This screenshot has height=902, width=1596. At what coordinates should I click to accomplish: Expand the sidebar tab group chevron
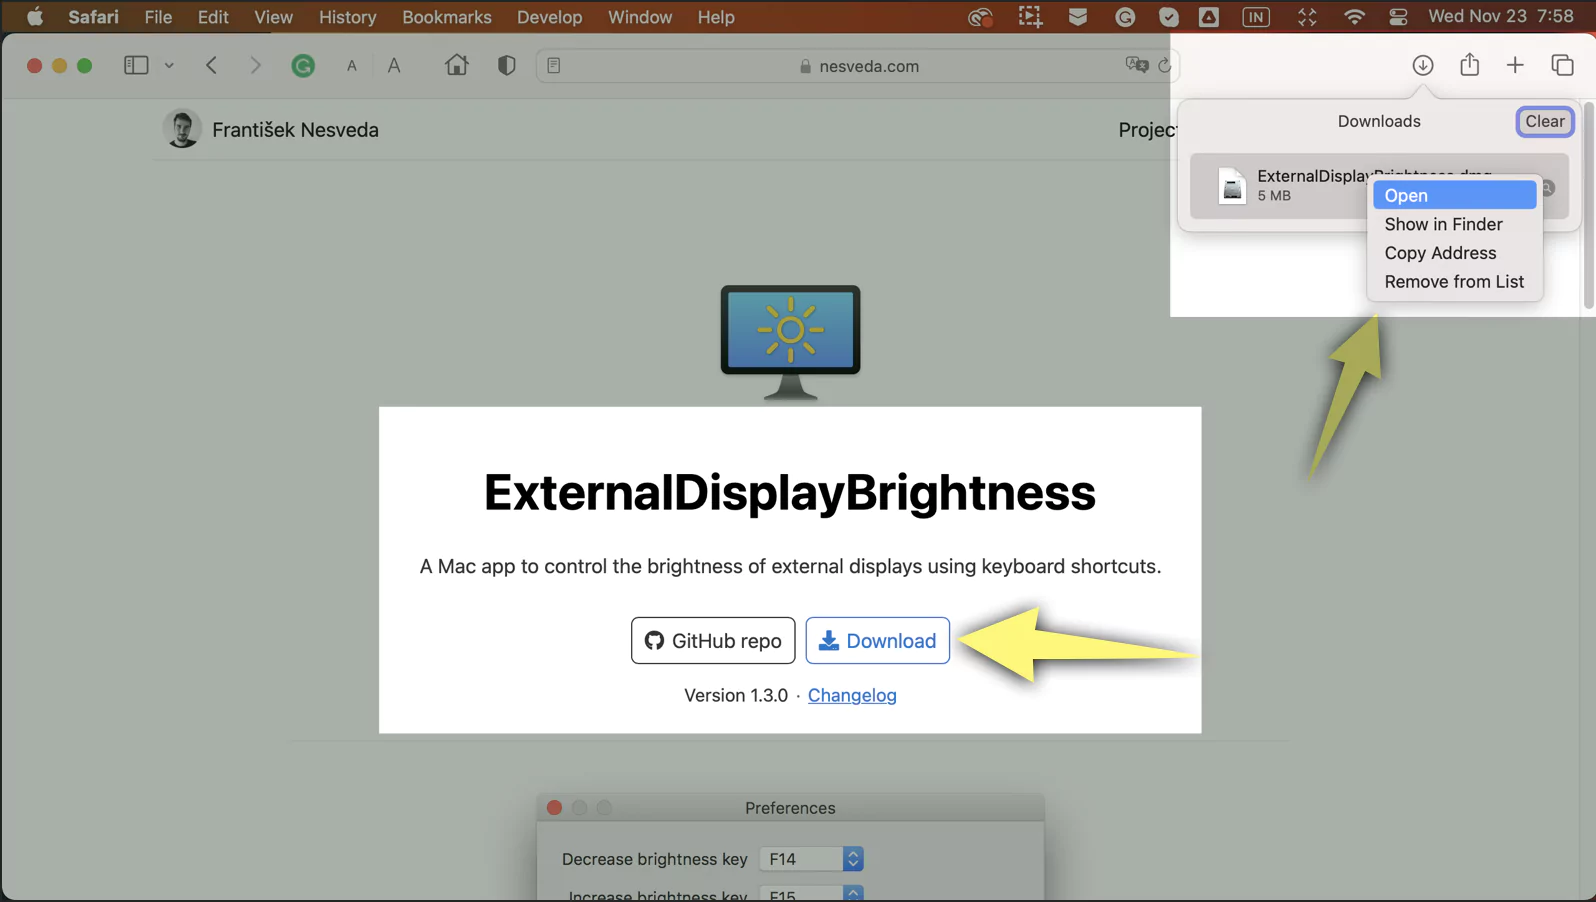click(x=169, y=66)
